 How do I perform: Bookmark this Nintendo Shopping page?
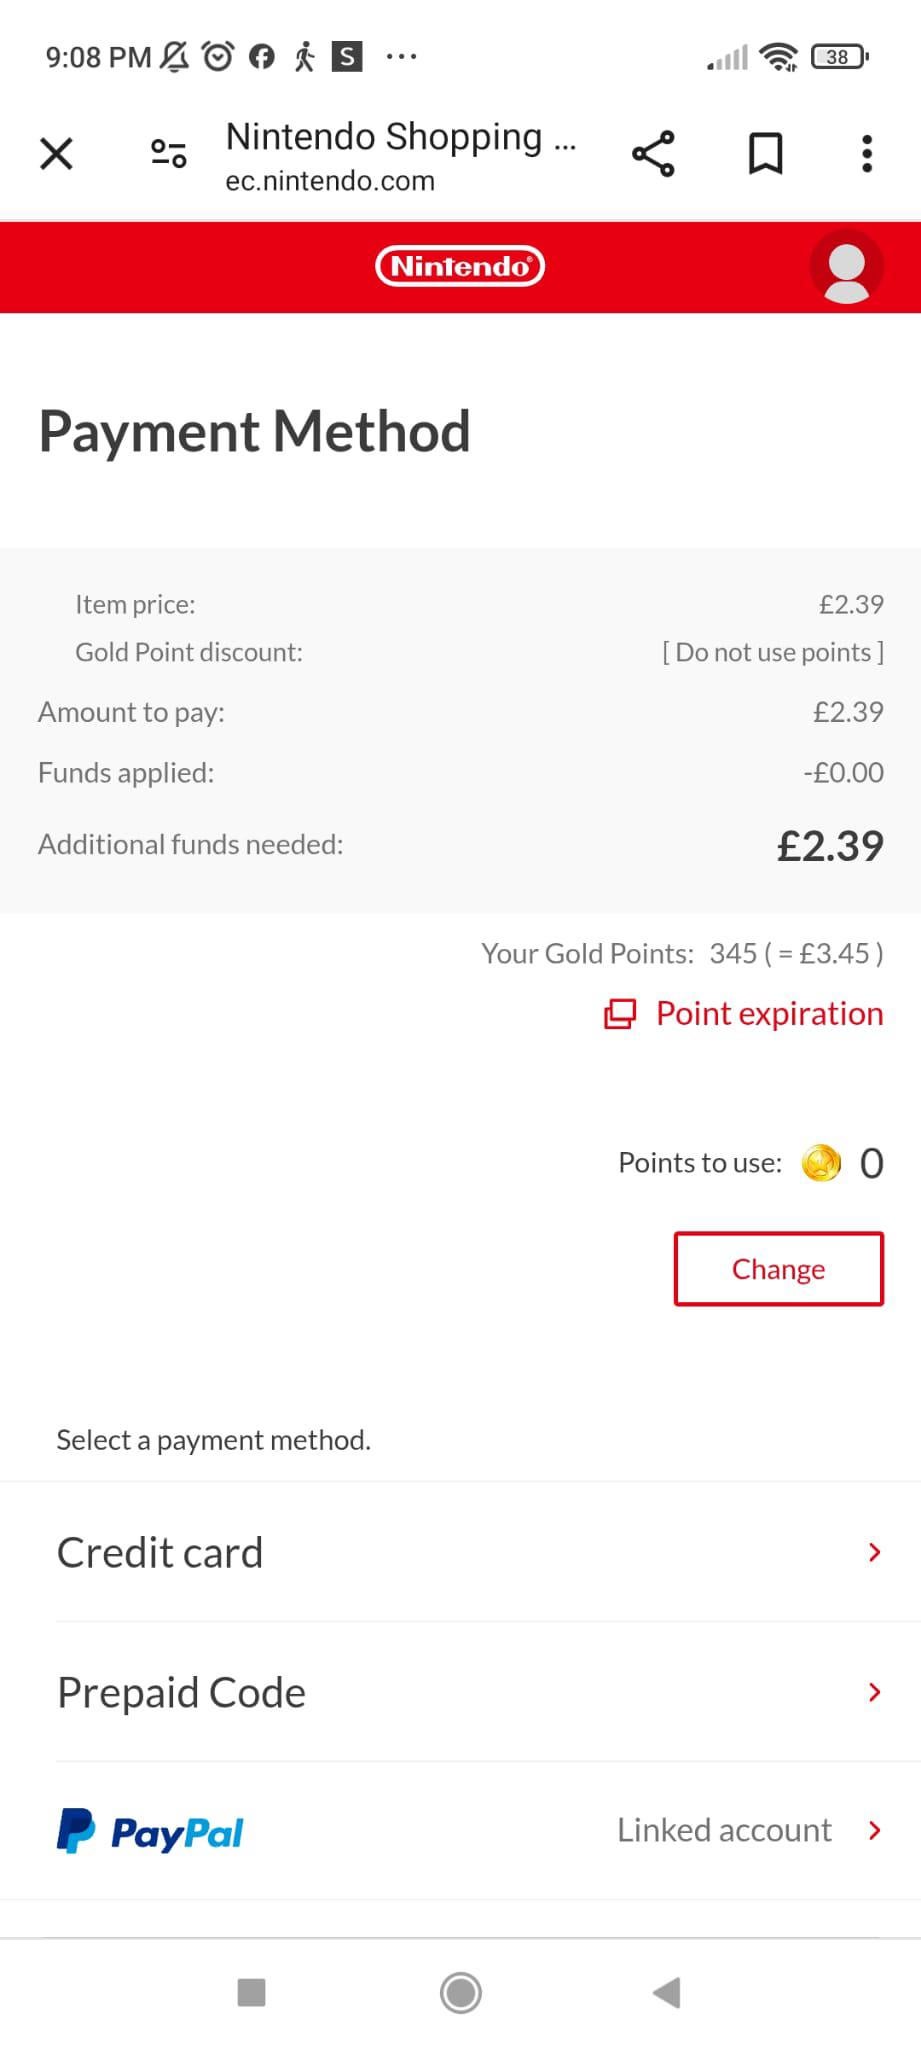pos(766,154)
